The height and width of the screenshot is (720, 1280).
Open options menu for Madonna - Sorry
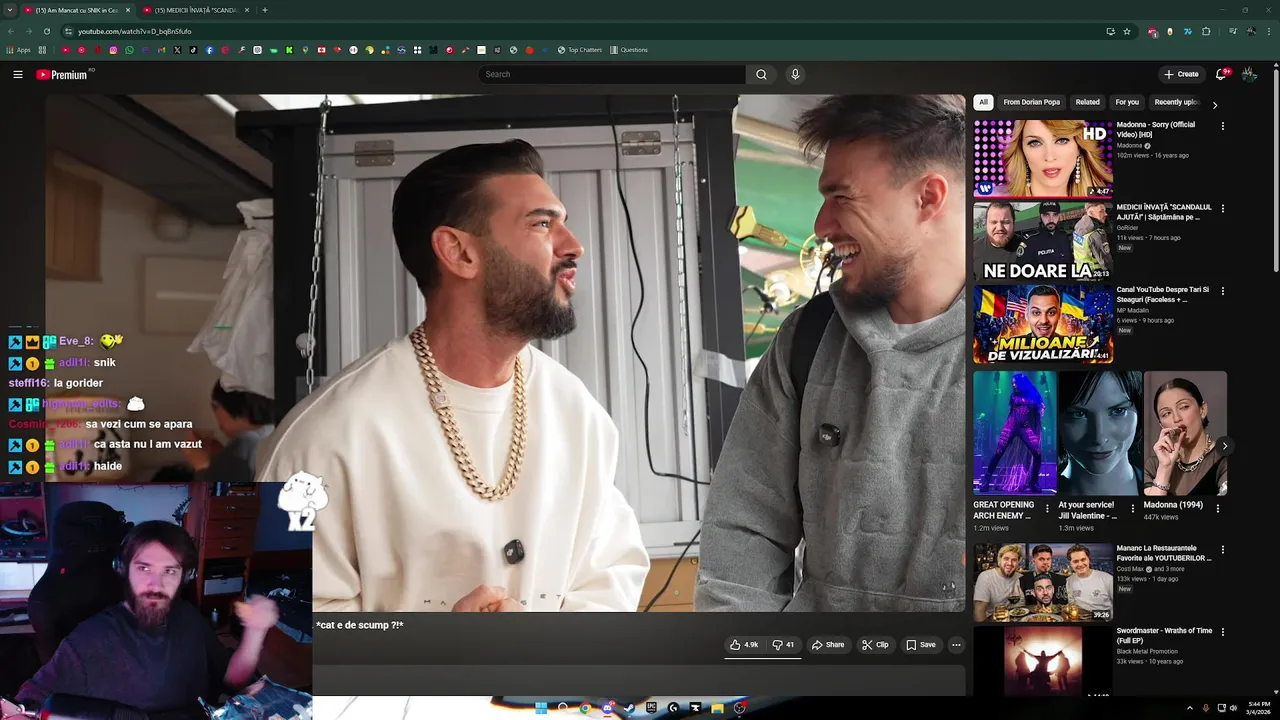tap(1222, 126)
